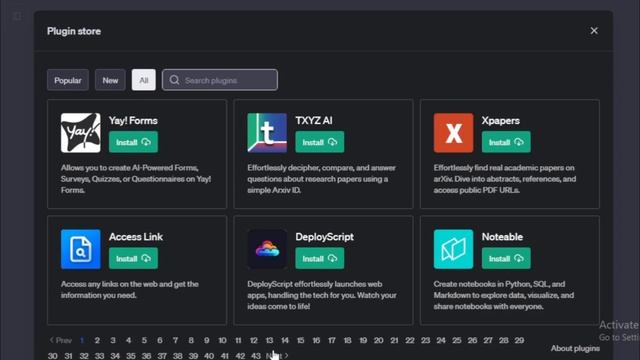
Task: Click the search magnifier icon
Action: click(174, 80)
